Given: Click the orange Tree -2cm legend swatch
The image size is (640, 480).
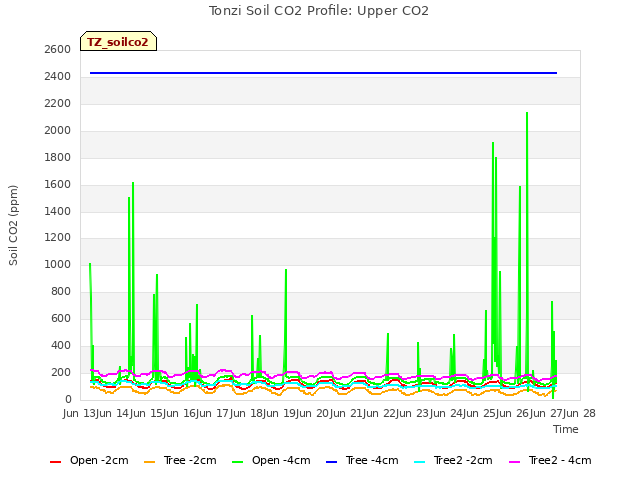Looking at the screenshot, I should coord(149,462).
